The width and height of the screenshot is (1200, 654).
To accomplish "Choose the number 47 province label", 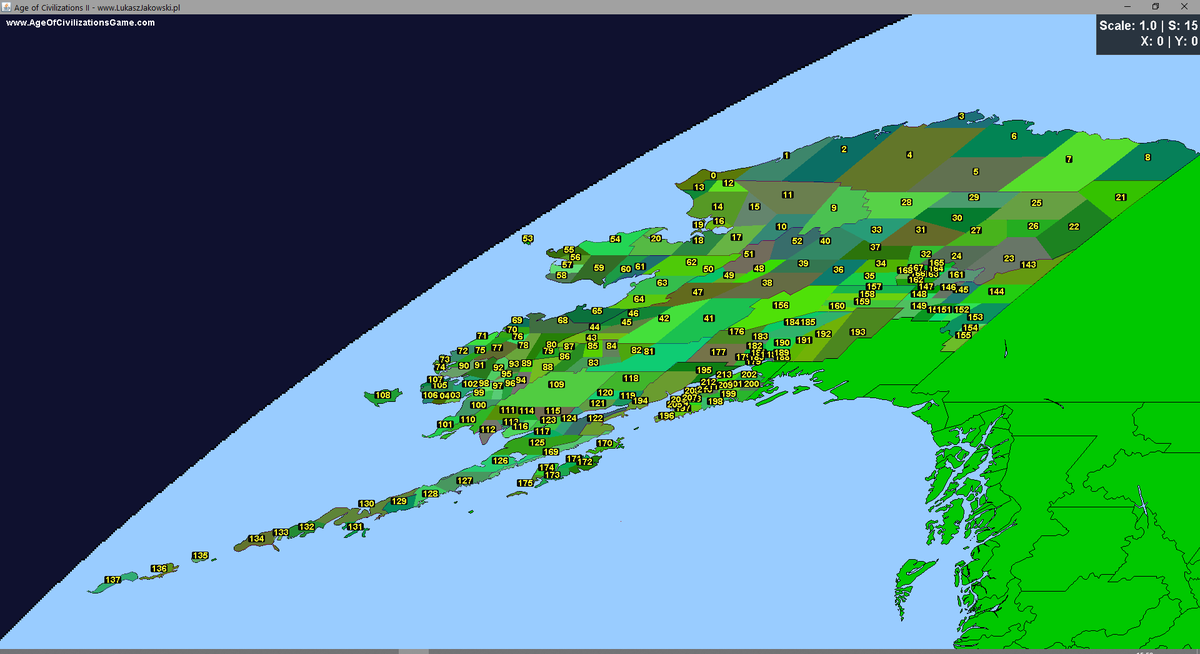I will coord(697,292).
